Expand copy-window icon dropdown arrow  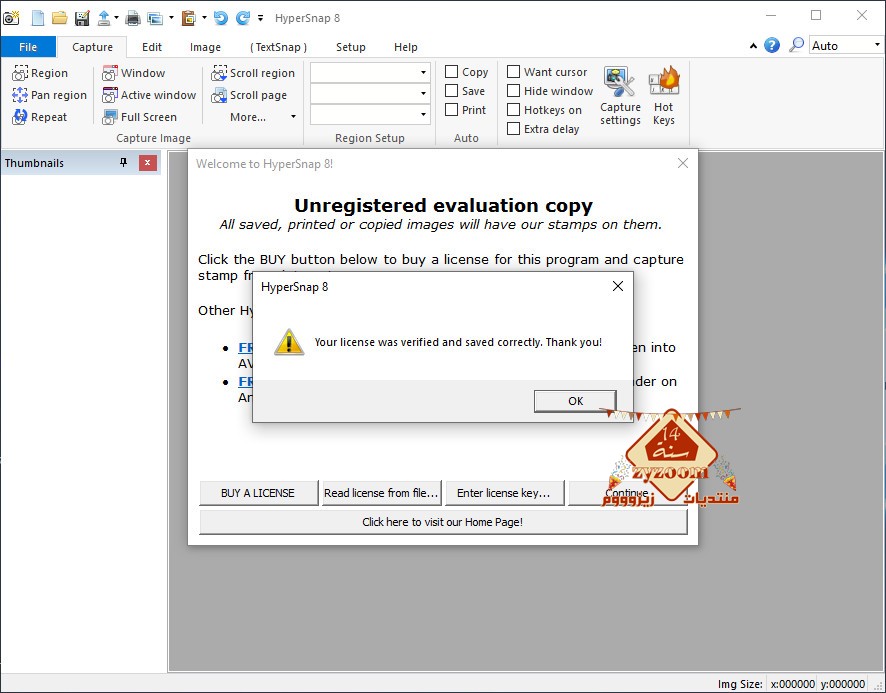pyautogui.click(x=171, y=18)
